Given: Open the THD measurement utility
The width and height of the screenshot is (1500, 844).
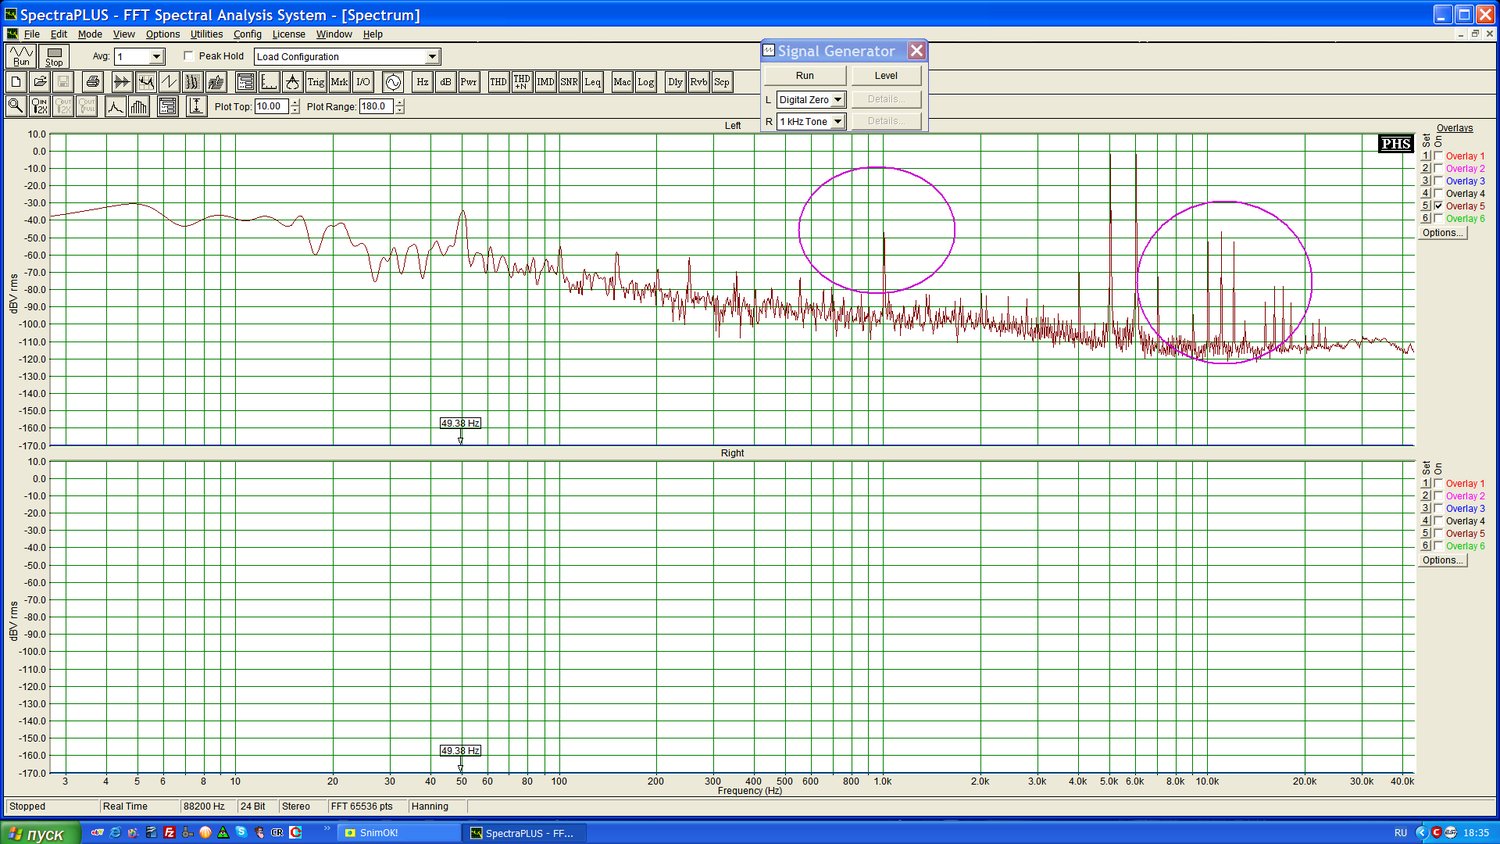Looking at the screenshot, I should [498, 82].
